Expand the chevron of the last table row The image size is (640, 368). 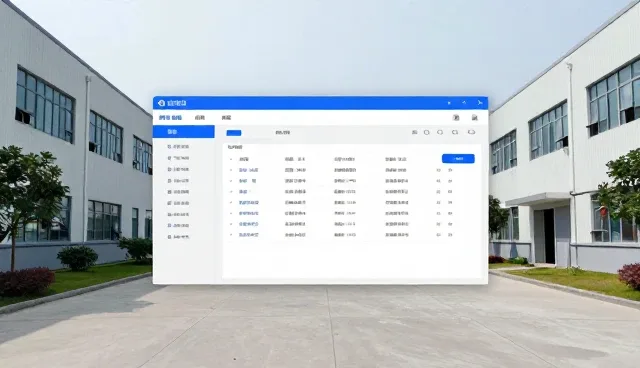(231, 235)
